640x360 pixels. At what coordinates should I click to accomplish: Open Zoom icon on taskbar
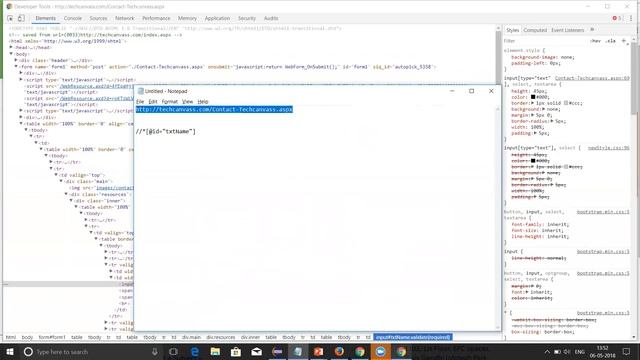(x=380, y=352)
